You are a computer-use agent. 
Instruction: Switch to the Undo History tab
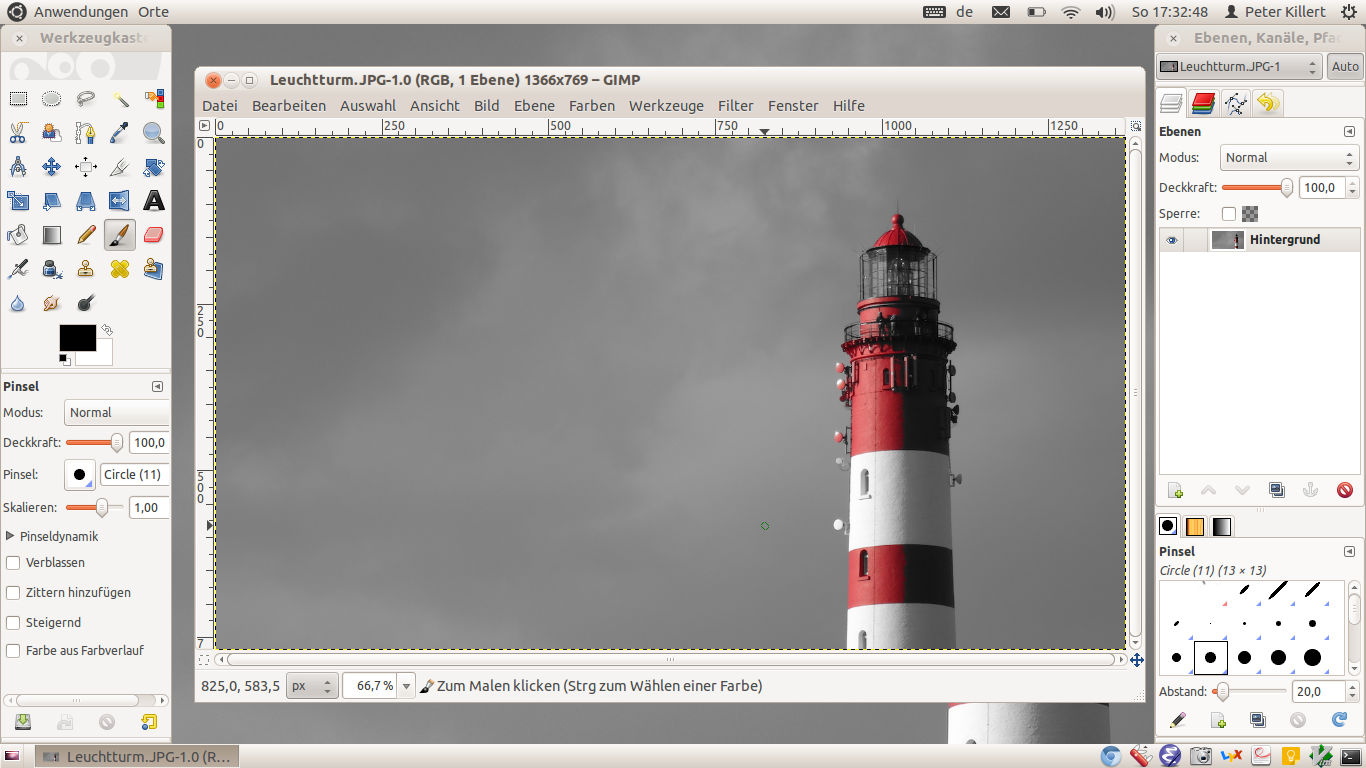tap(1268, 103)
